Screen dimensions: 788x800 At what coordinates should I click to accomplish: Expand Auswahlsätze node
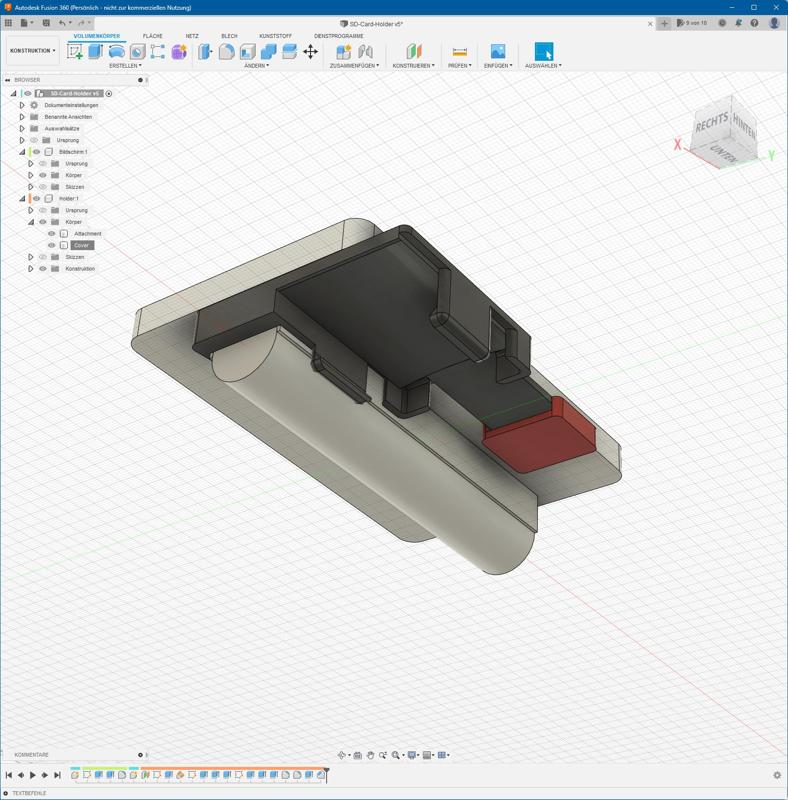(22, 129)
